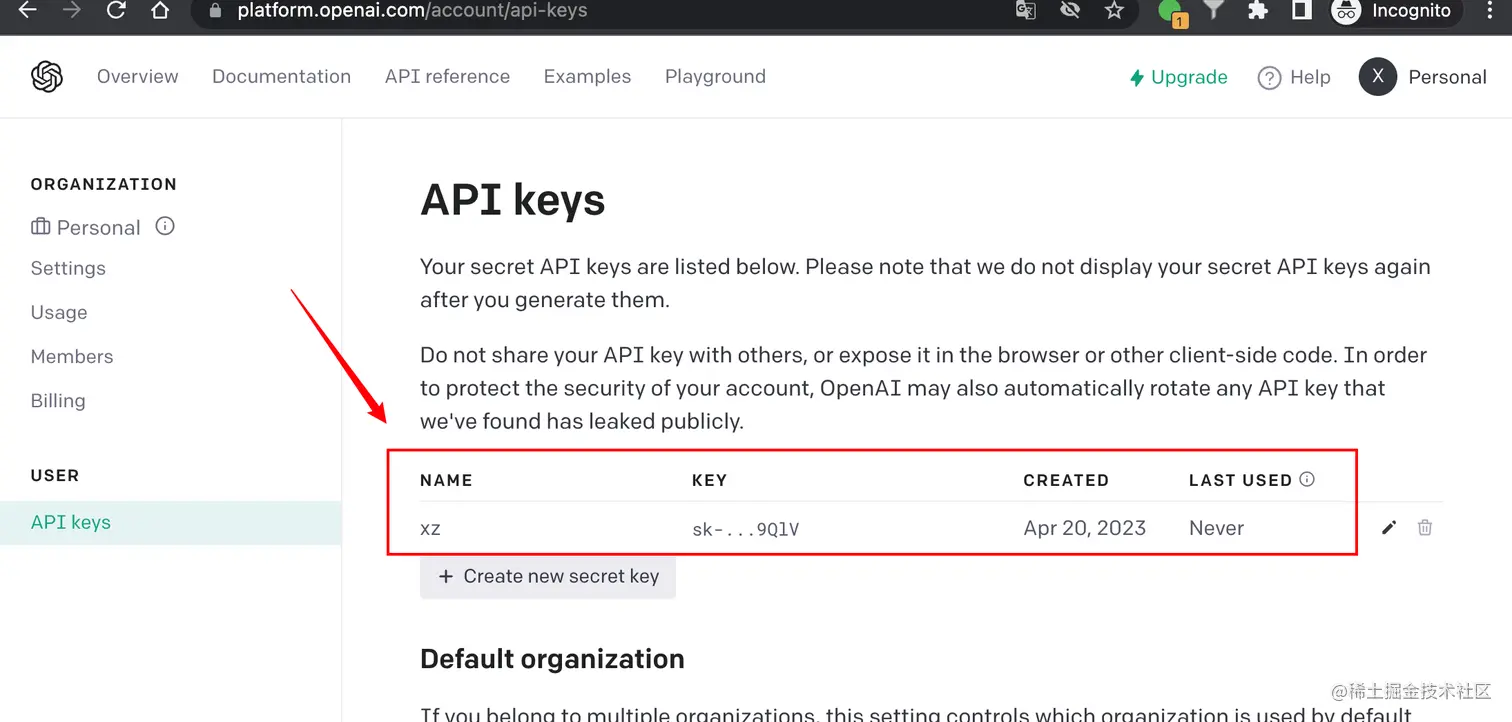Click the crossed-out eye tracking icon
The width and height of the screenshot is (1512, 722).
coord(1070,11)
